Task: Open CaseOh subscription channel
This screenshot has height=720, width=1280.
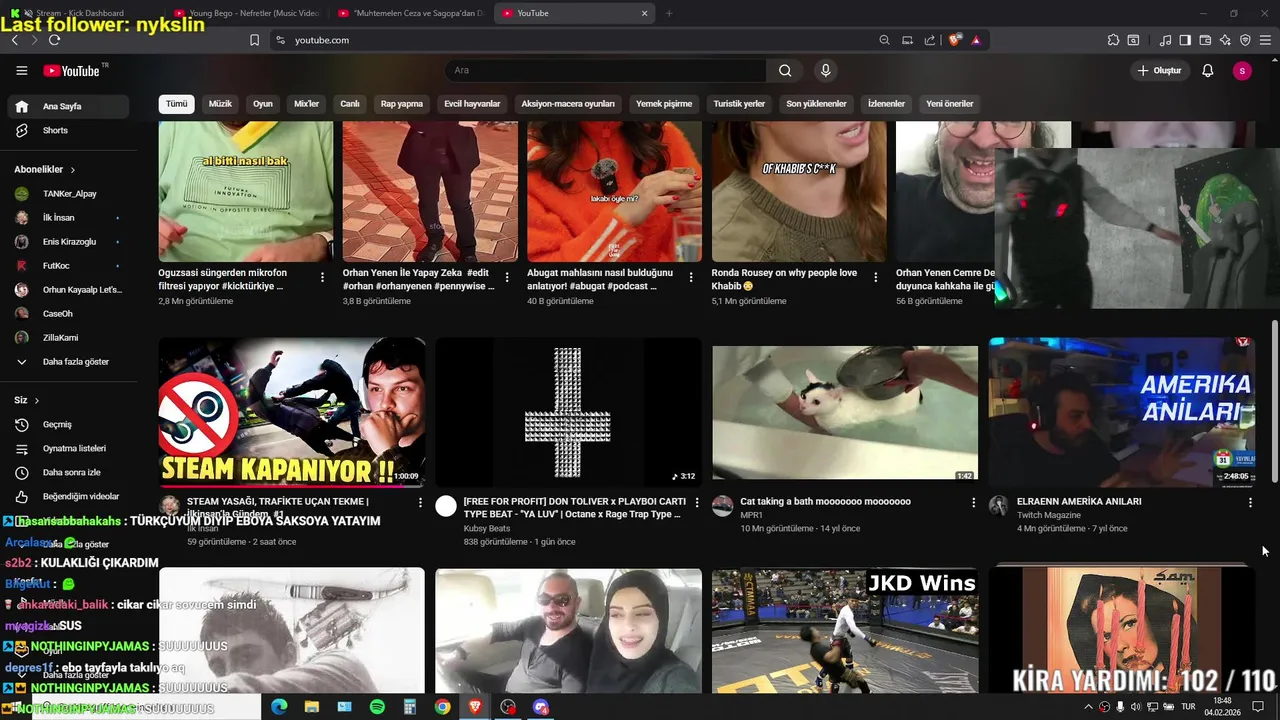Action: [x=66, y=314]
